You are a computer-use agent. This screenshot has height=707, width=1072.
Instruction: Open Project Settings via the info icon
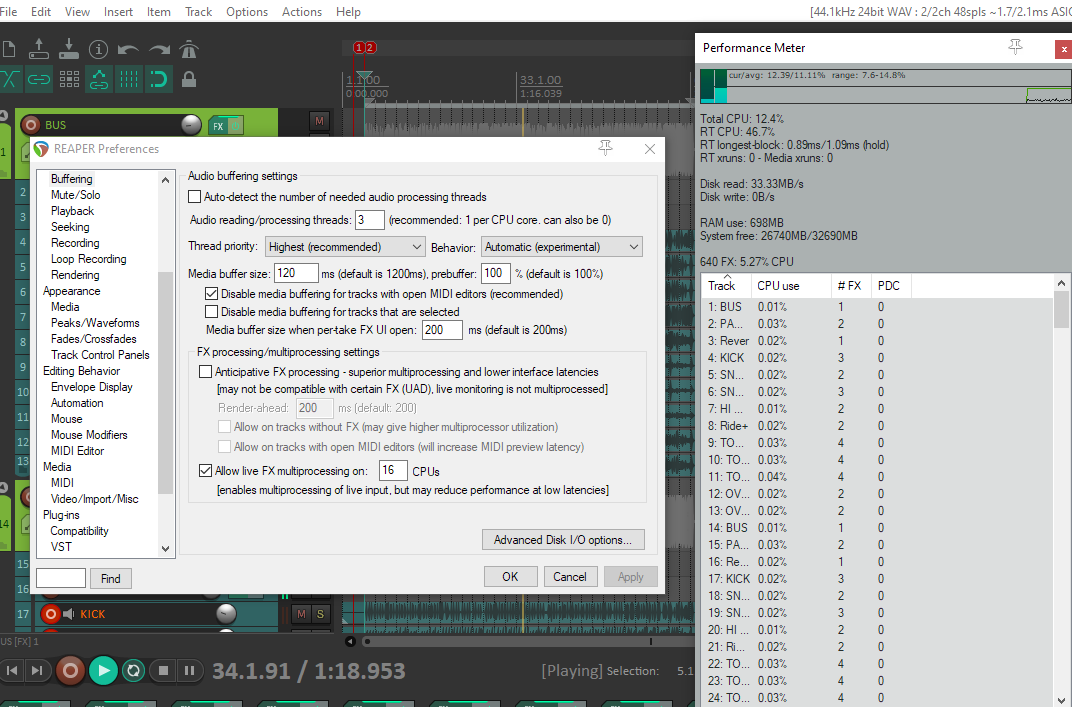(x=98, y=49)
